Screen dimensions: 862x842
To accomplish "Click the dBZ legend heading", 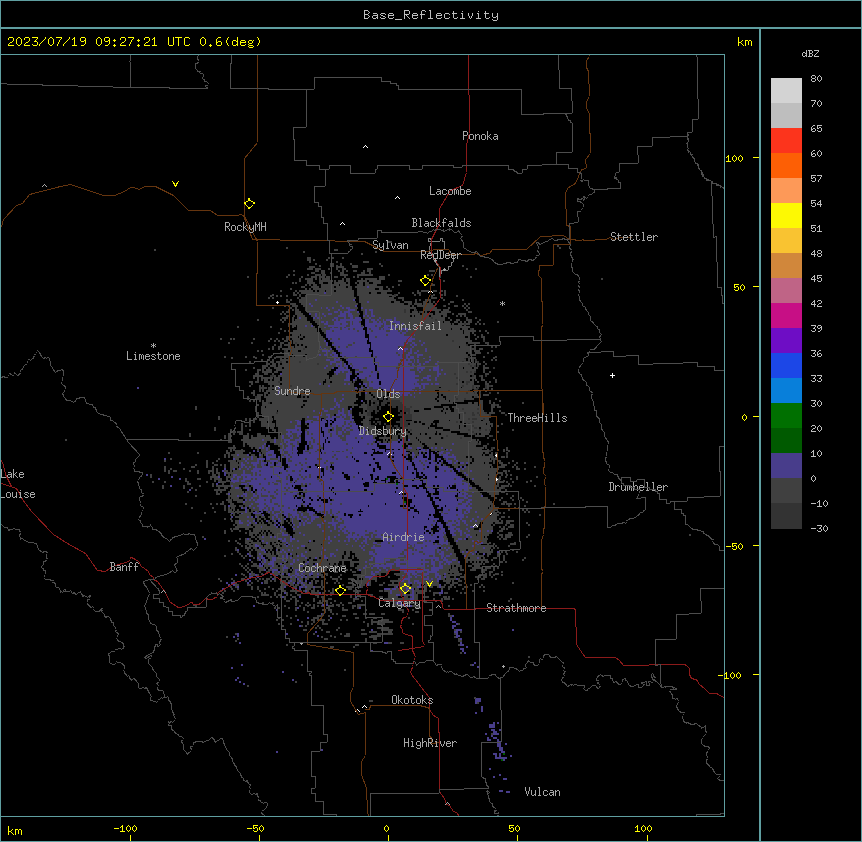I will [x=810, y=54].
